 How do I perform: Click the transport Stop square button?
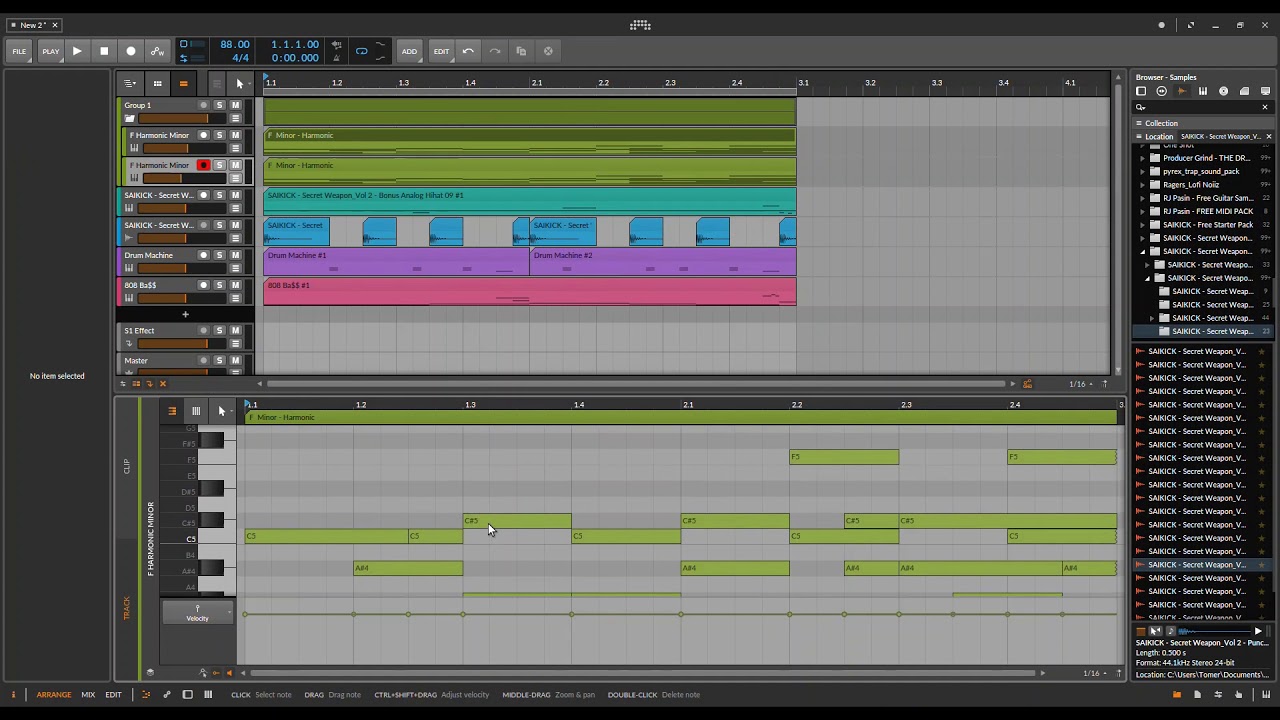pos(104,51)
